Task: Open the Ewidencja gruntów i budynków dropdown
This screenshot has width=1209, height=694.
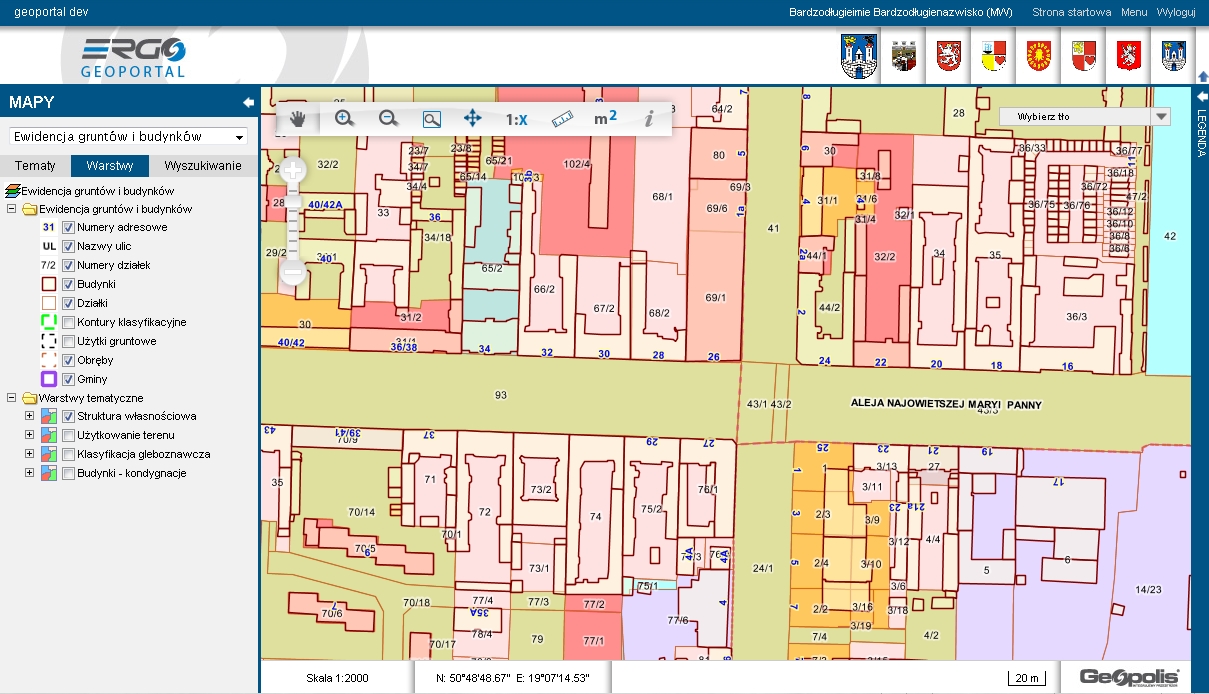Action: [x=128, y=136]
